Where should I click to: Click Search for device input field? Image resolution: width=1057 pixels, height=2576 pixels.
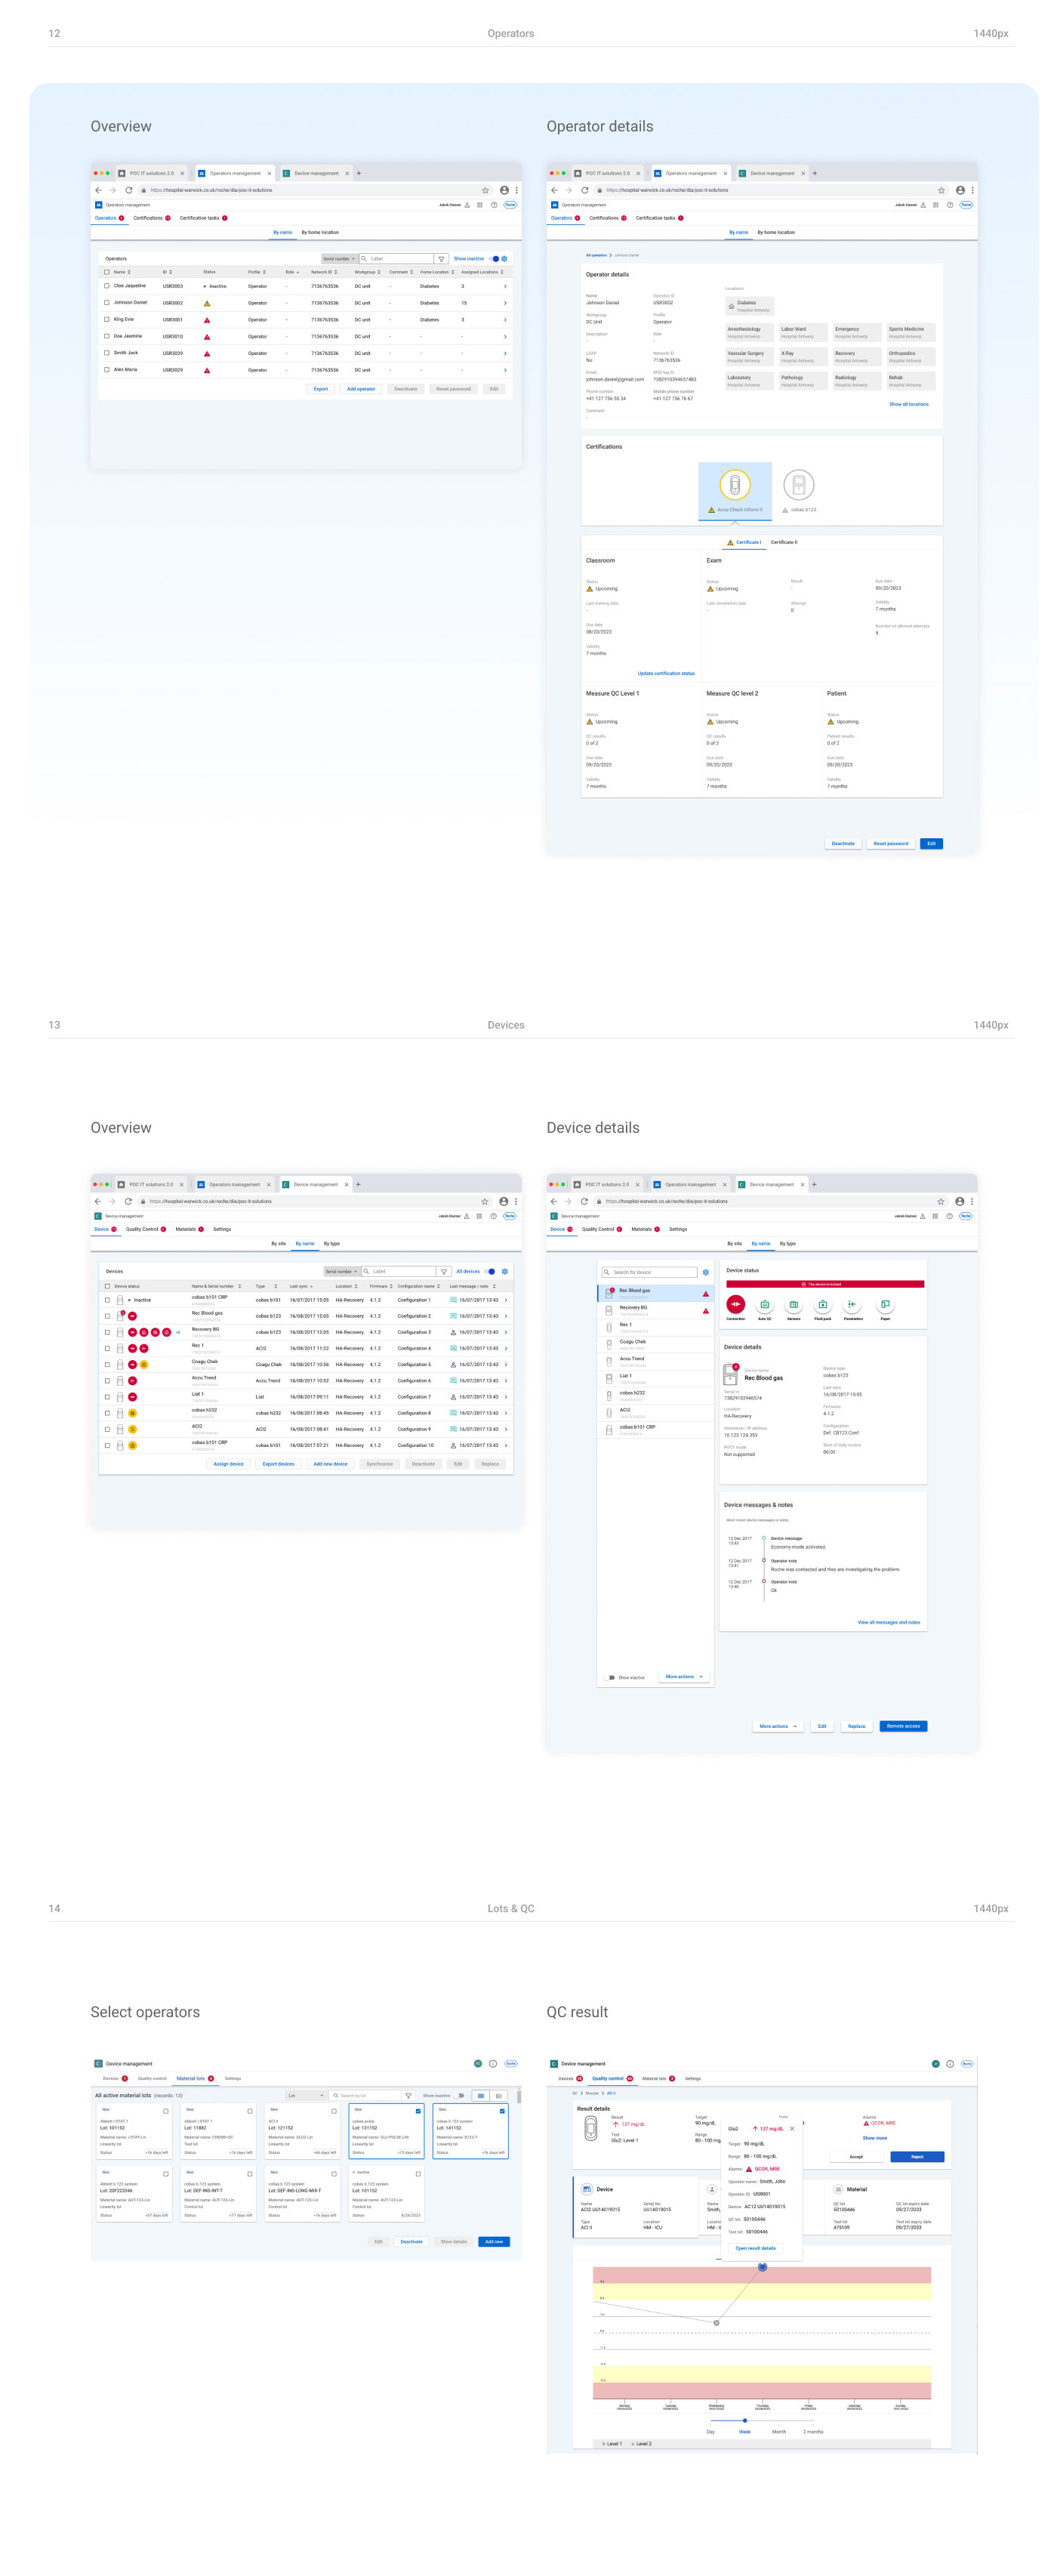(x=650, y=1272)
